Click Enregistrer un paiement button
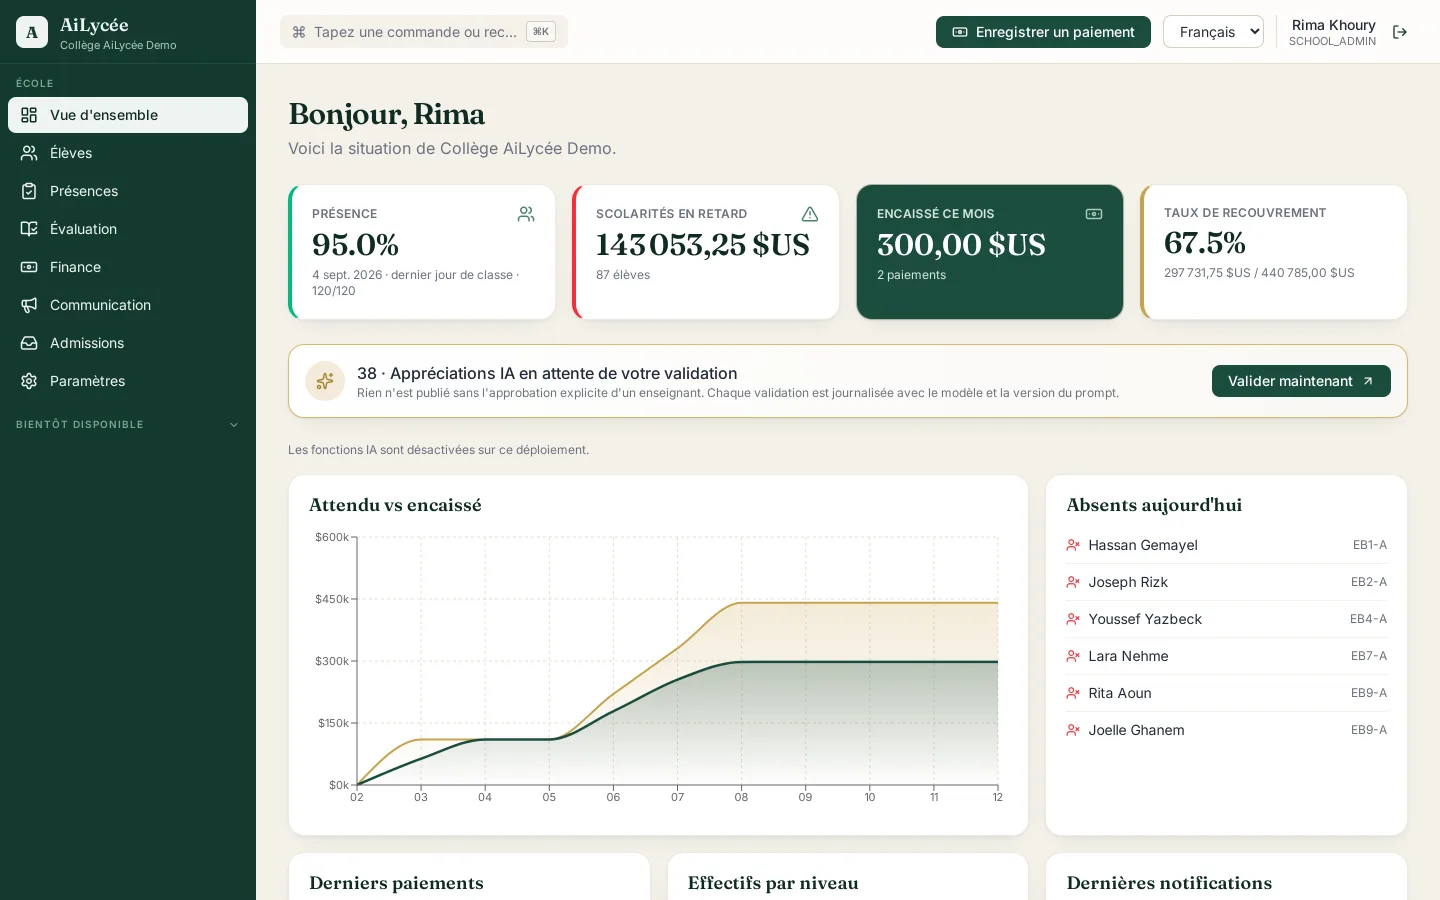The width and height of the screenshot is (1440, 900). (x=1043, y=32)
